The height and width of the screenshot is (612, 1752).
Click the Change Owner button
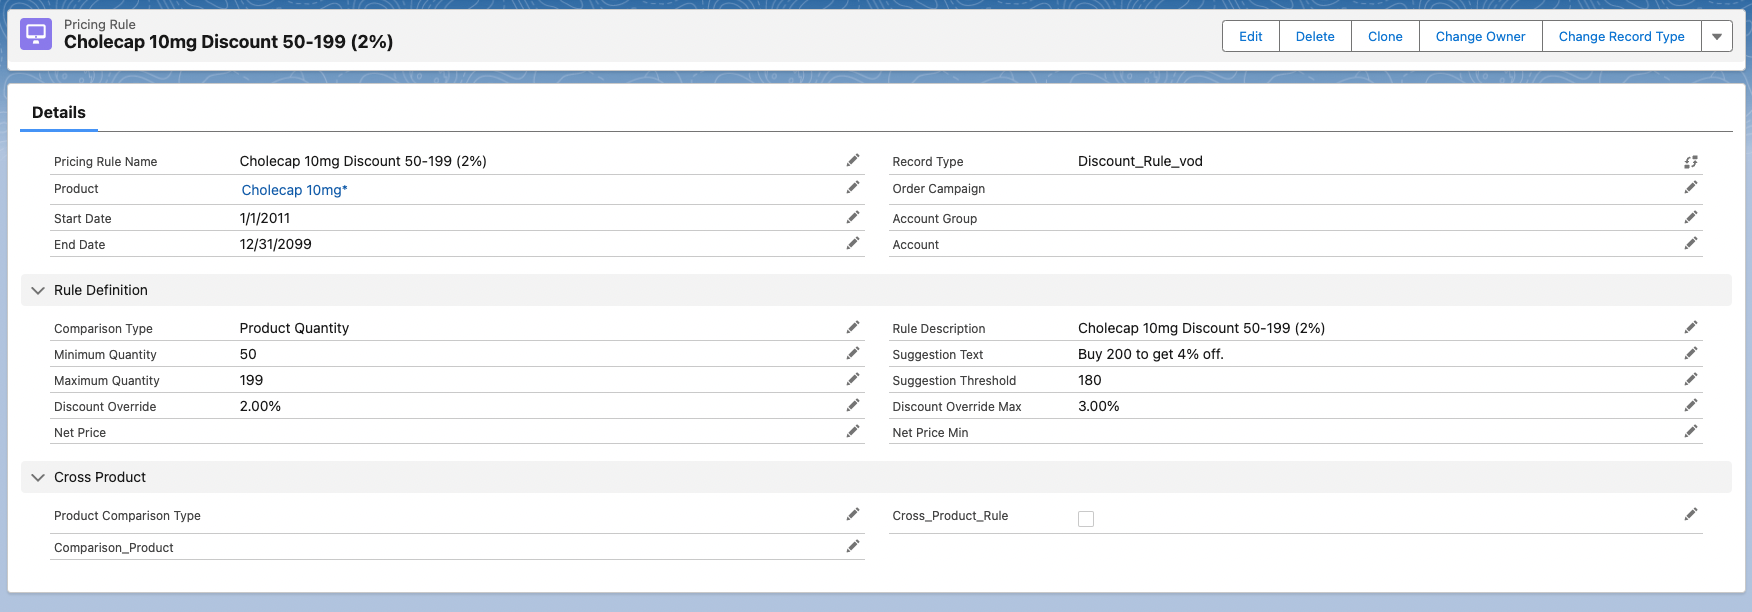[1480, 37]
